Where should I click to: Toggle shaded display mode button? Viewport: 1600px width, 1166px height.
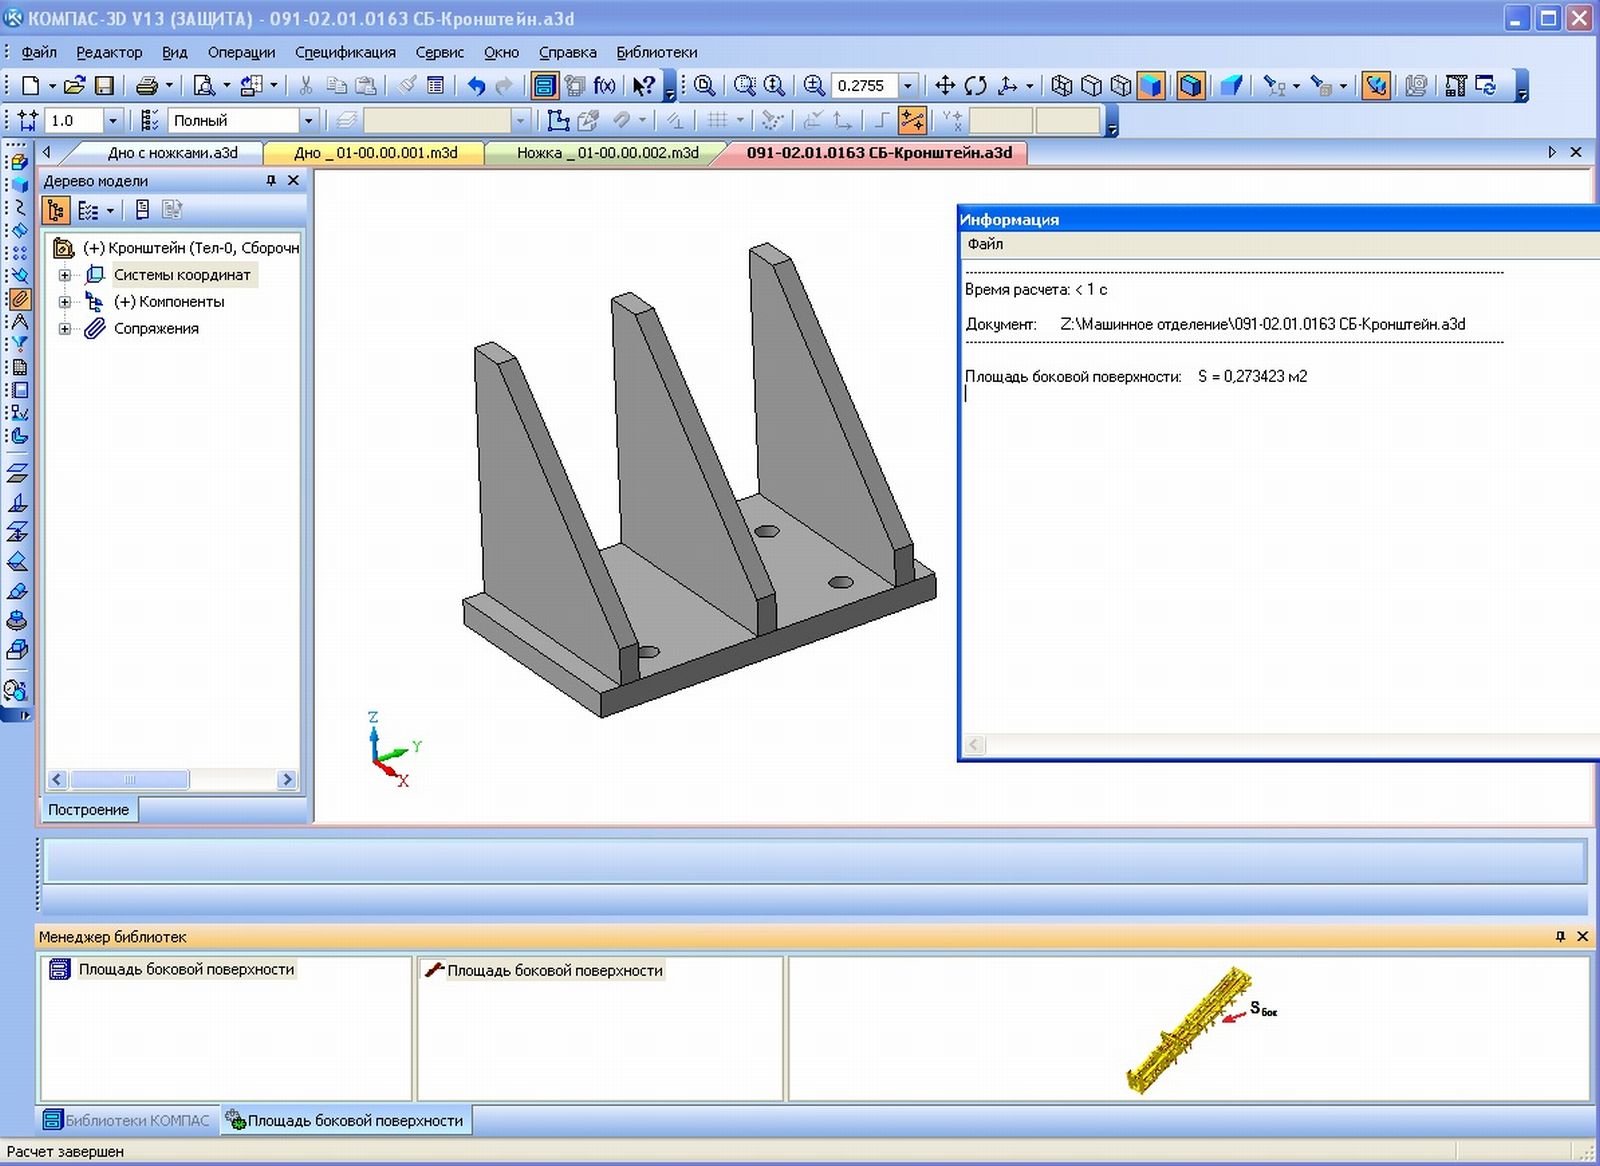[1151, 86]
